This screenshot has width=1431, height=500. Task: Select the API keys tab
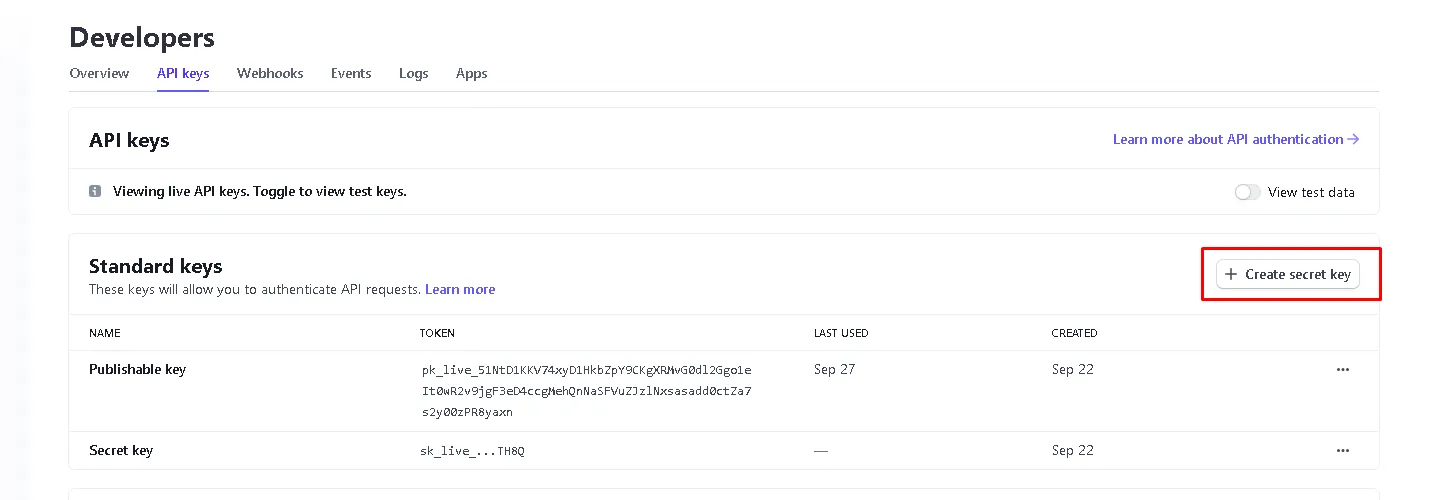click(x=183, y=73)
